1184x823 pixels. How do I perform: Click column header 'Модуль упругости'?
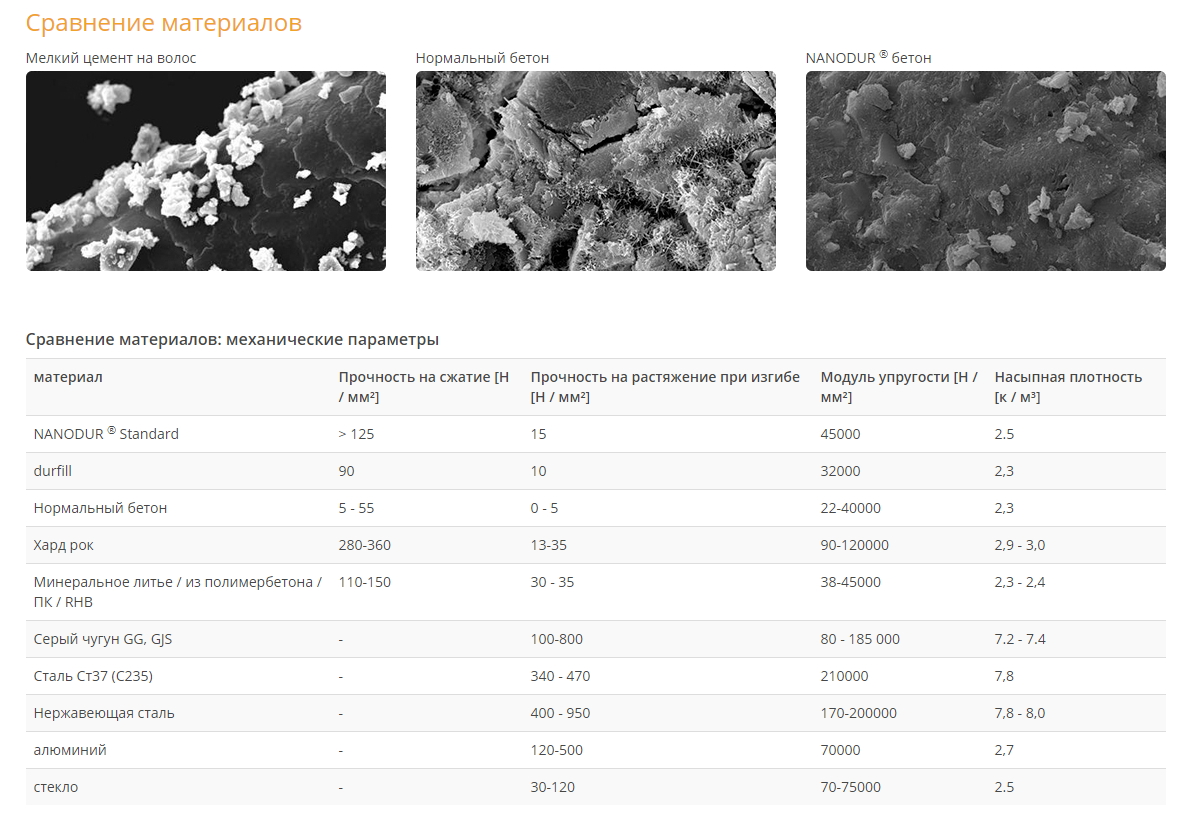899,387
